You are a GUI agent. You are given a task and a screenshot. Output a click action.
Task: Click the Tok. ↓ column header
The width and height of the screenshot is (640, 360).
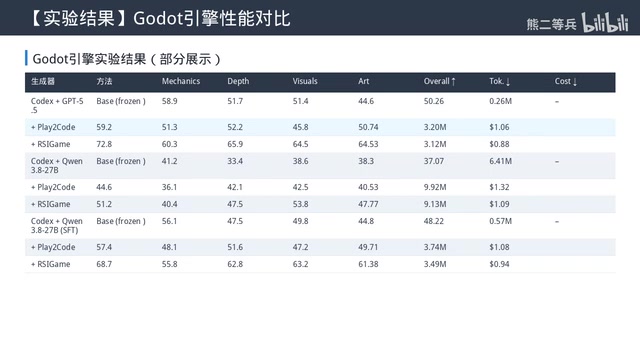(500, 81)
